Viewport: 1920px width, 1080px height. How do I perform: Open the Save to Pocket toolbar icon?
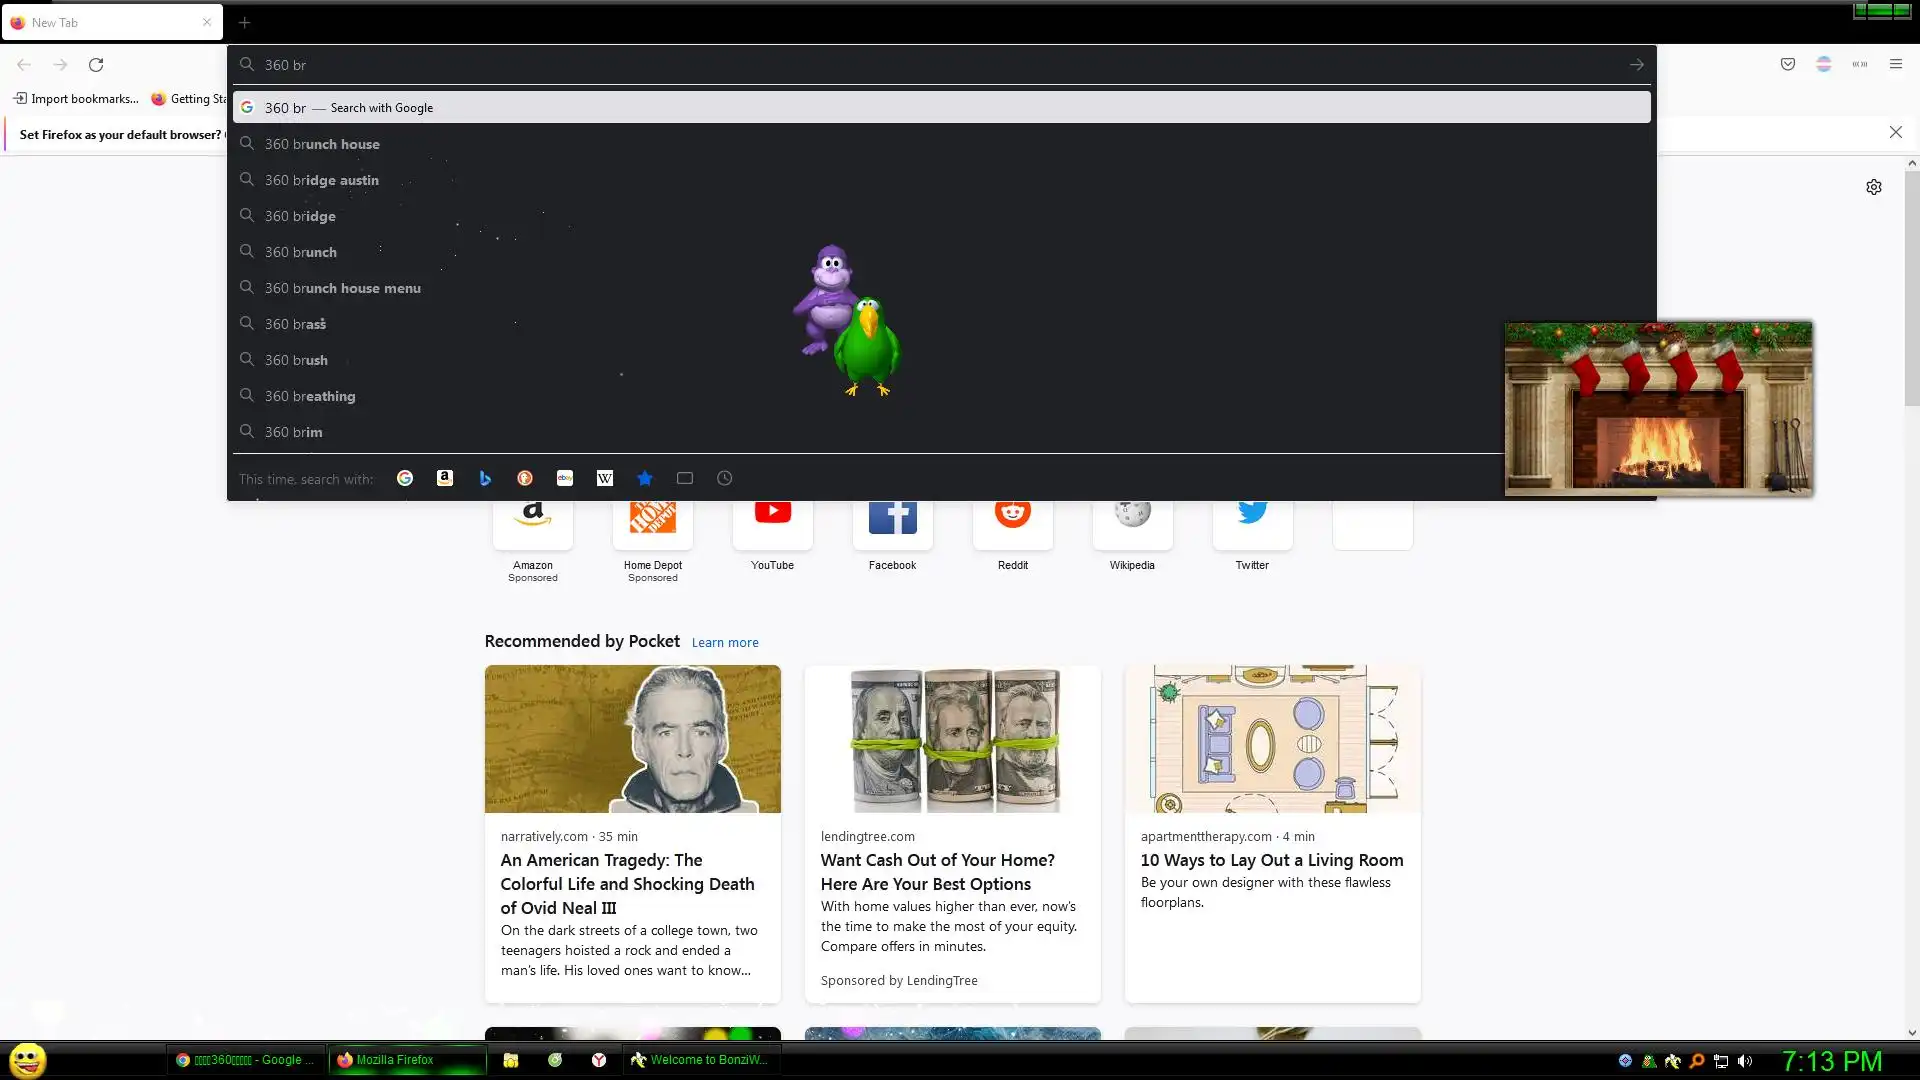coord(1788,64)
